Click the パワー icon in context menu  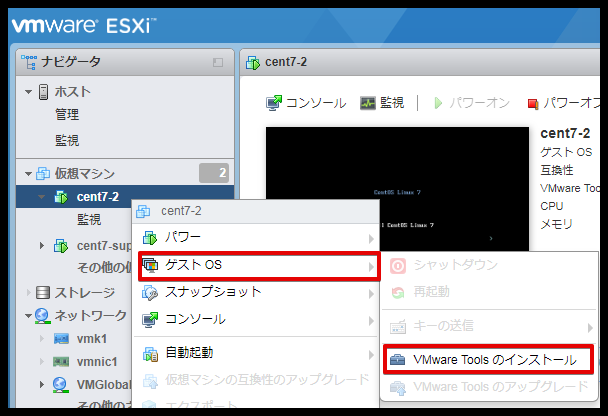click(x=150, y=238)
